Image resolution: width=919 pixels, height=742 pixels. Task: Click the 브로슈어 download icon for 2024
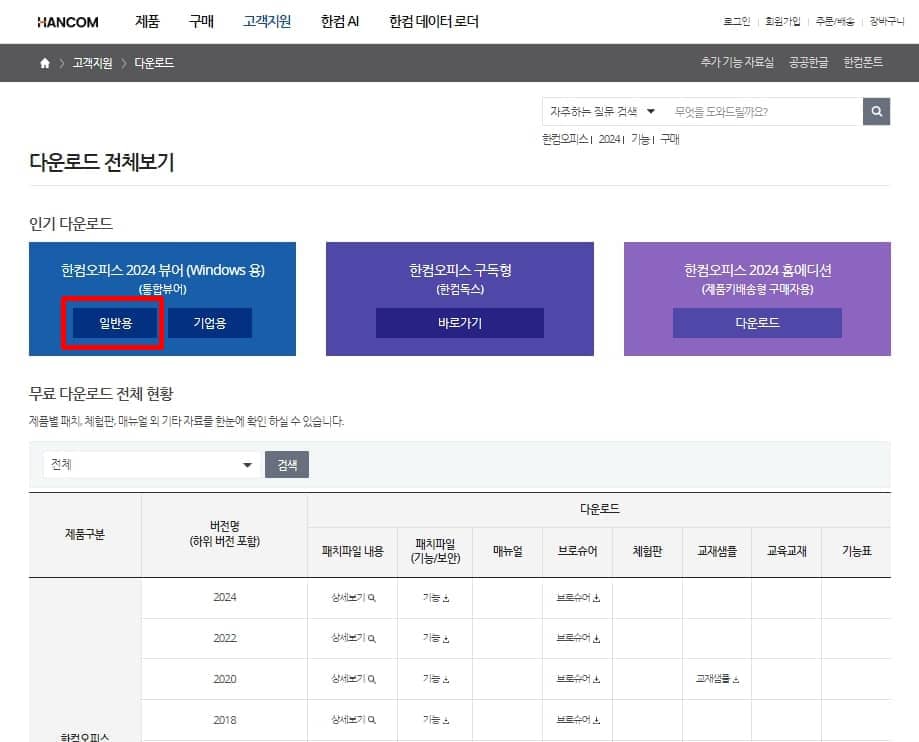[x=577, y=598]
